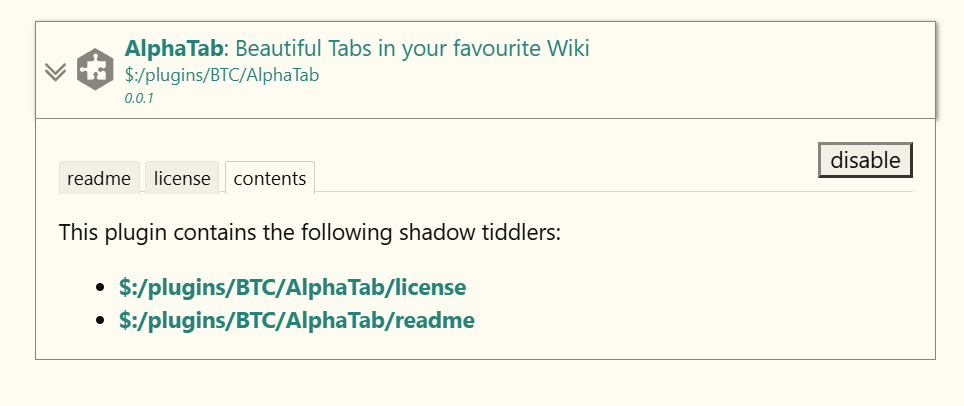
Task: Switch to the readme tab
Action: [99, 178]
